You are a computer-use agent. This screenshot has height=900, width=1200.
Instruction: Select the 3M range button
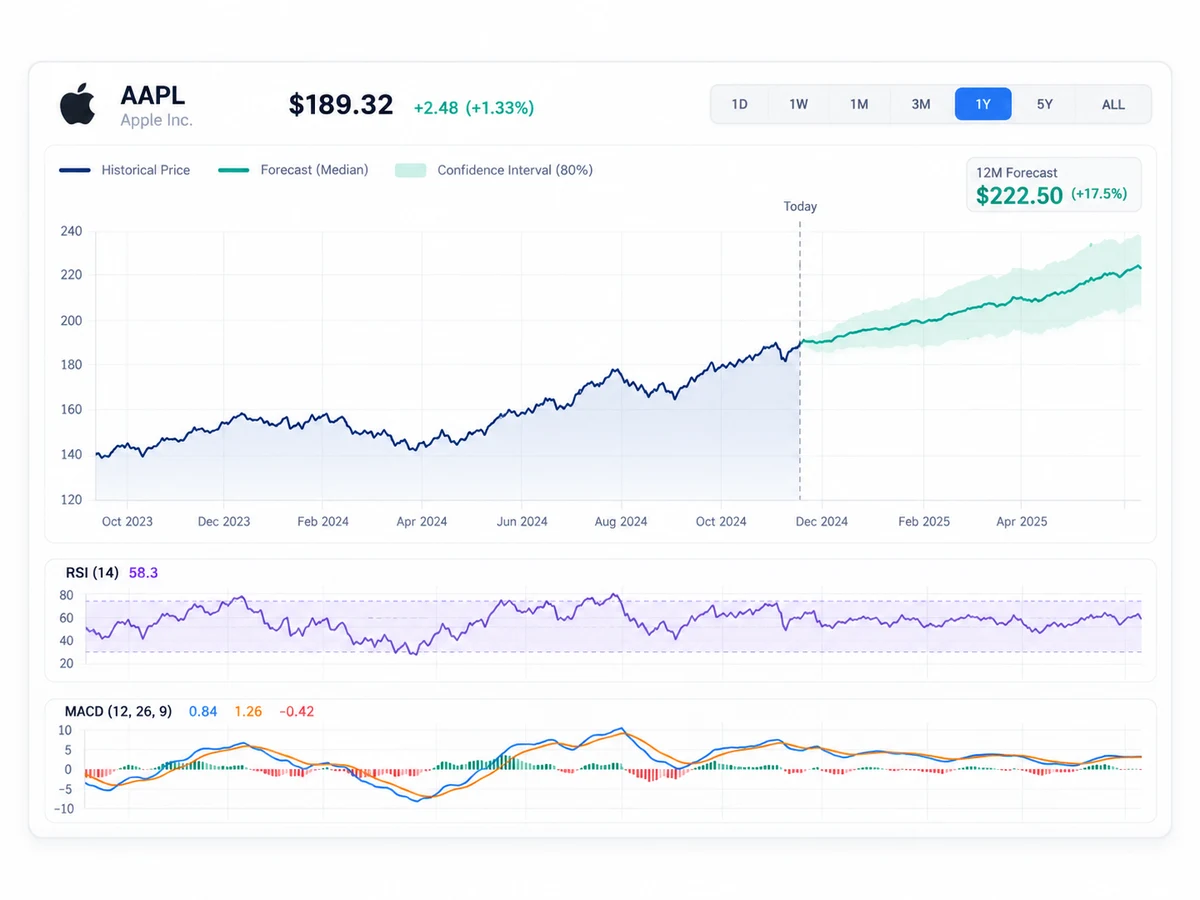(x=921, y=104)
